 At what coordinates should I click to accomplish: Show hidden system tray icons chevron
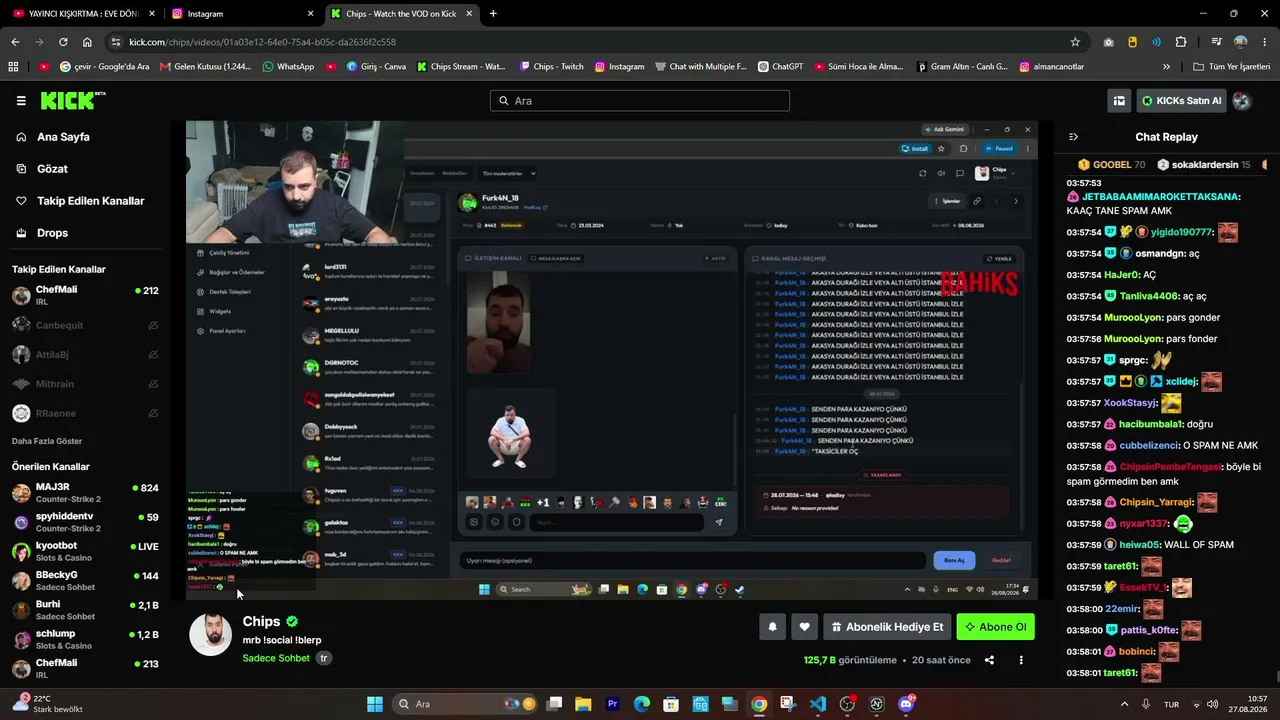point(1124,704)
